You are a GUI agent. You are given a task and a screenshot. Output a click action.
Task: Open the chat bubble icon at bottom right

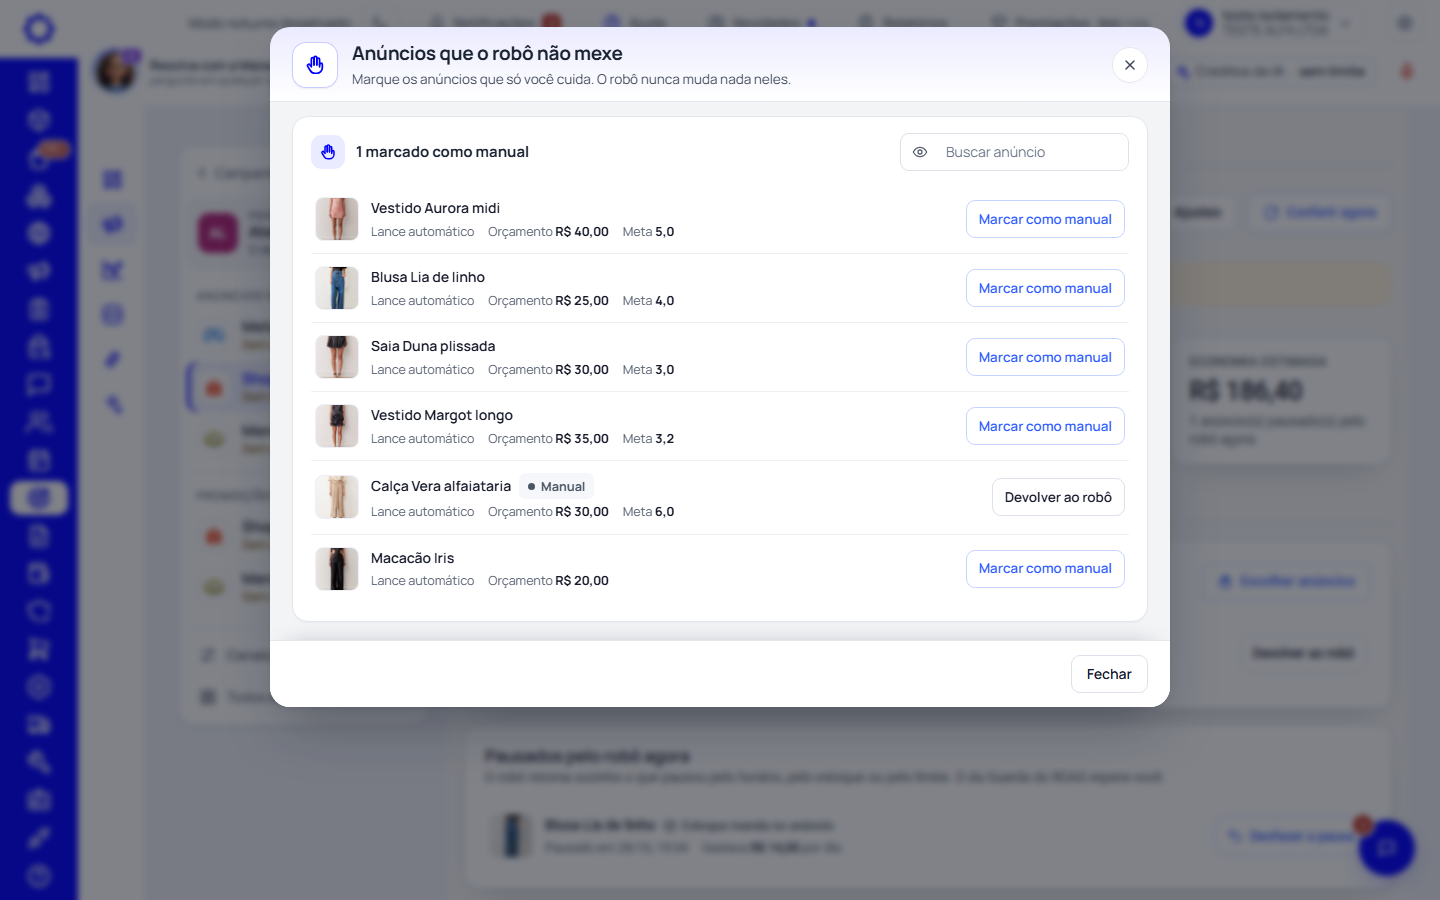[x=1386, y=848]
